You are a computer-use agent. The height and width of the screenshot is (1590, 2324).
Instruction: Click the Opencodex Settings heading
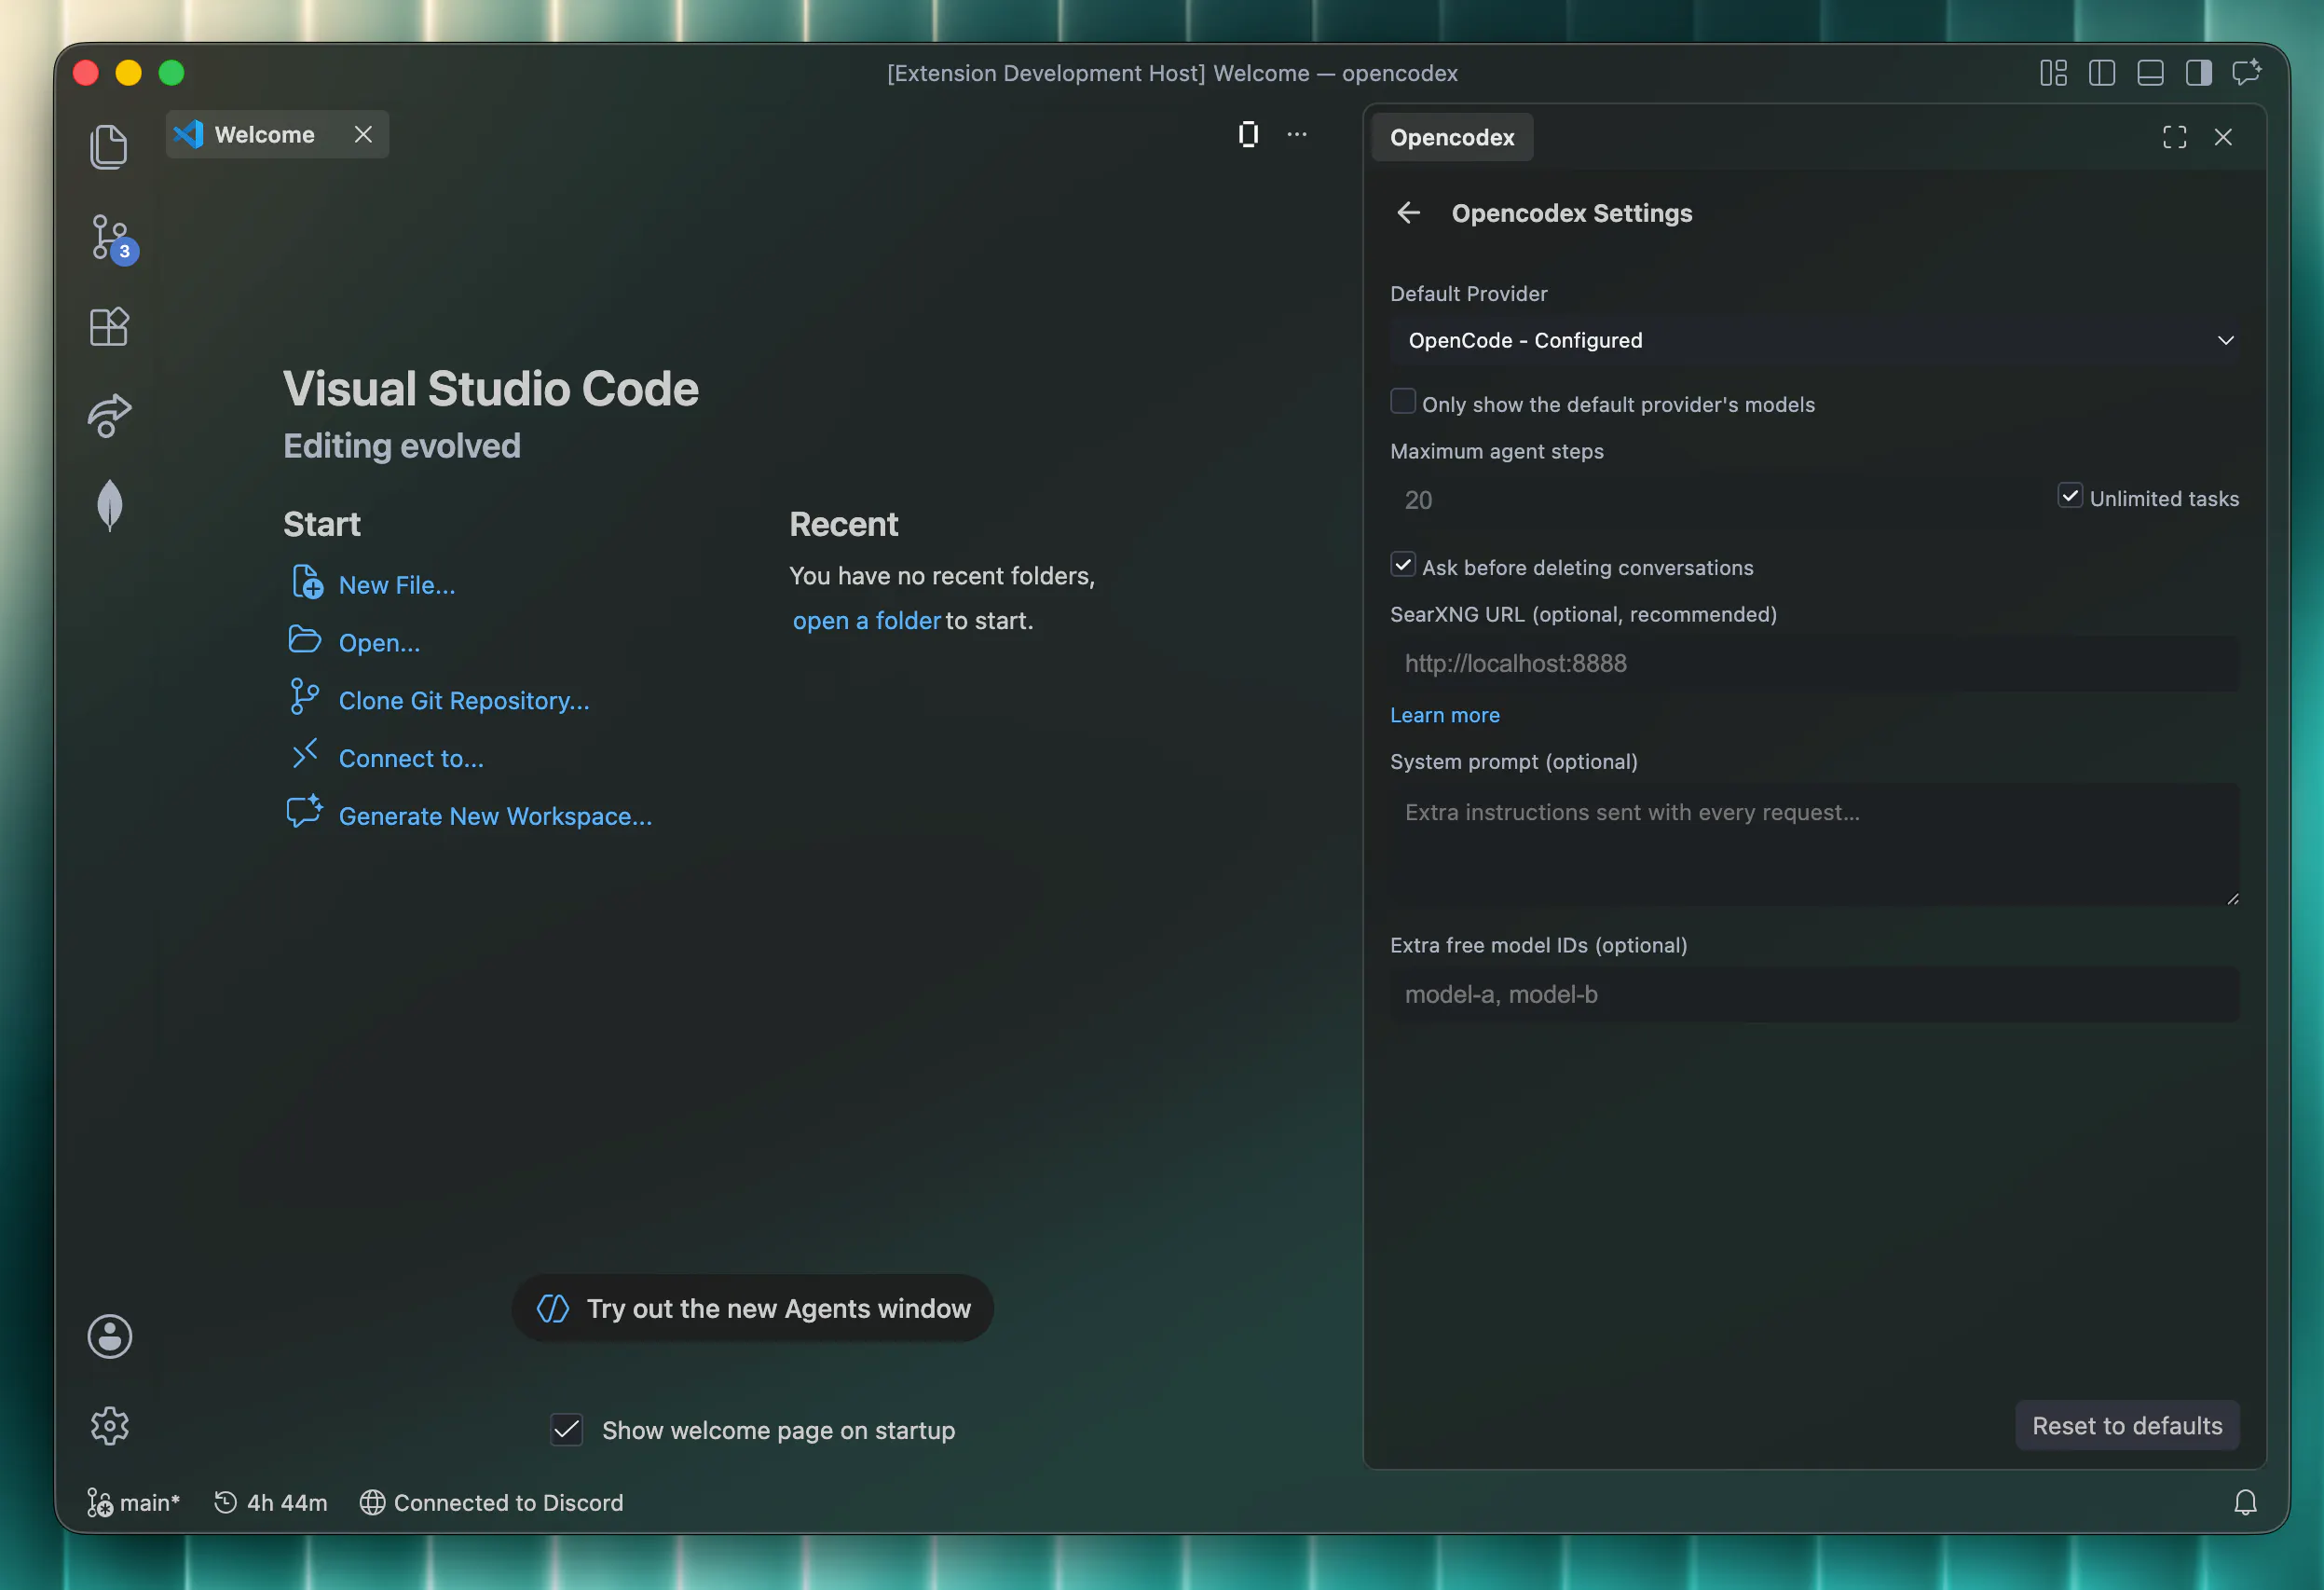pyautogui.click(x=1571, y=213)
